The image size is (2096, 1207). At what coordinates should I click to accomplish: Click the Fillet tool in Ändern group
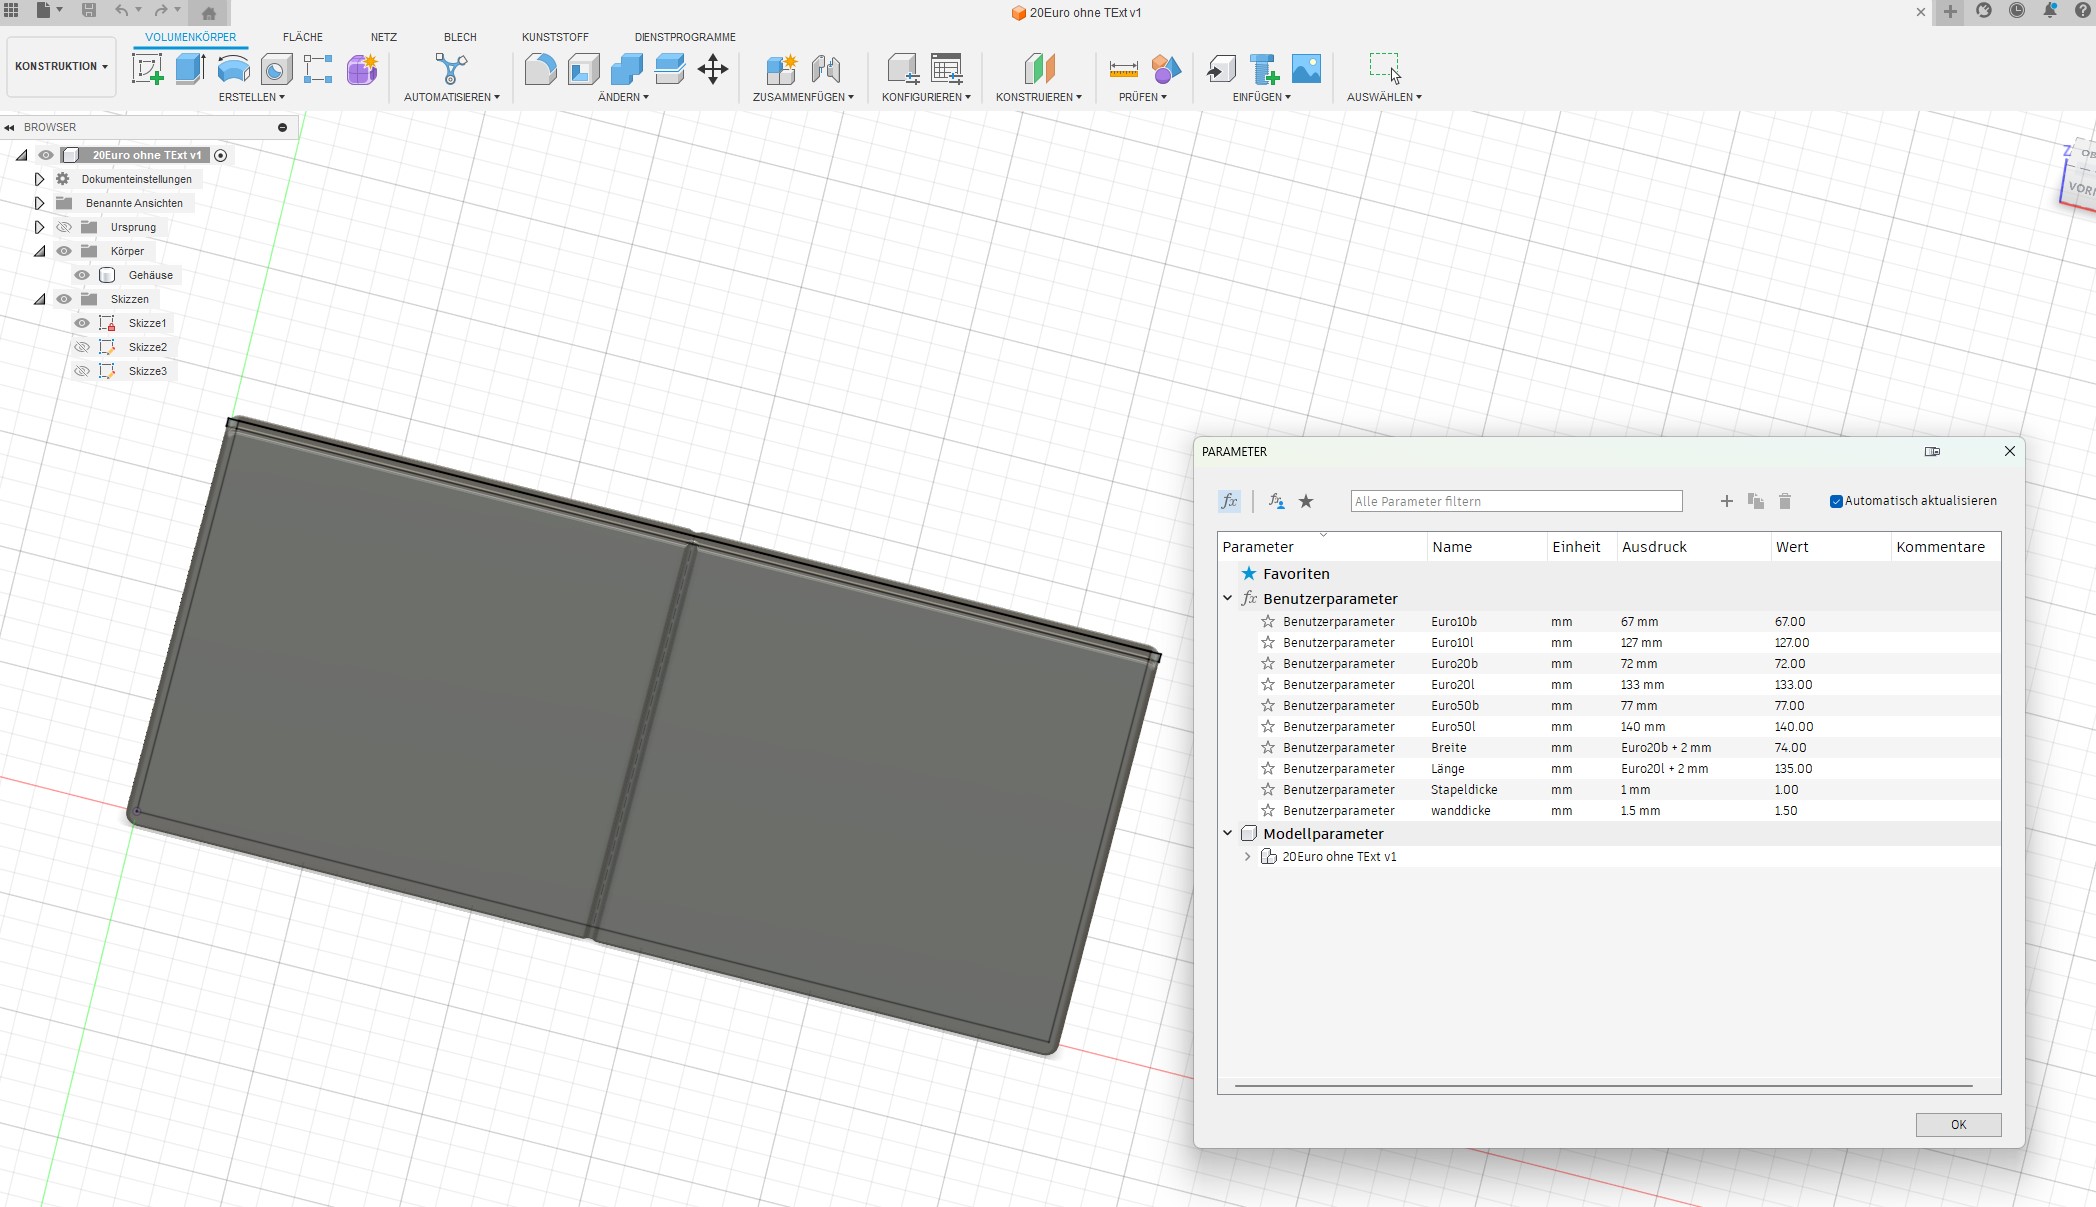tap(540, 69)
